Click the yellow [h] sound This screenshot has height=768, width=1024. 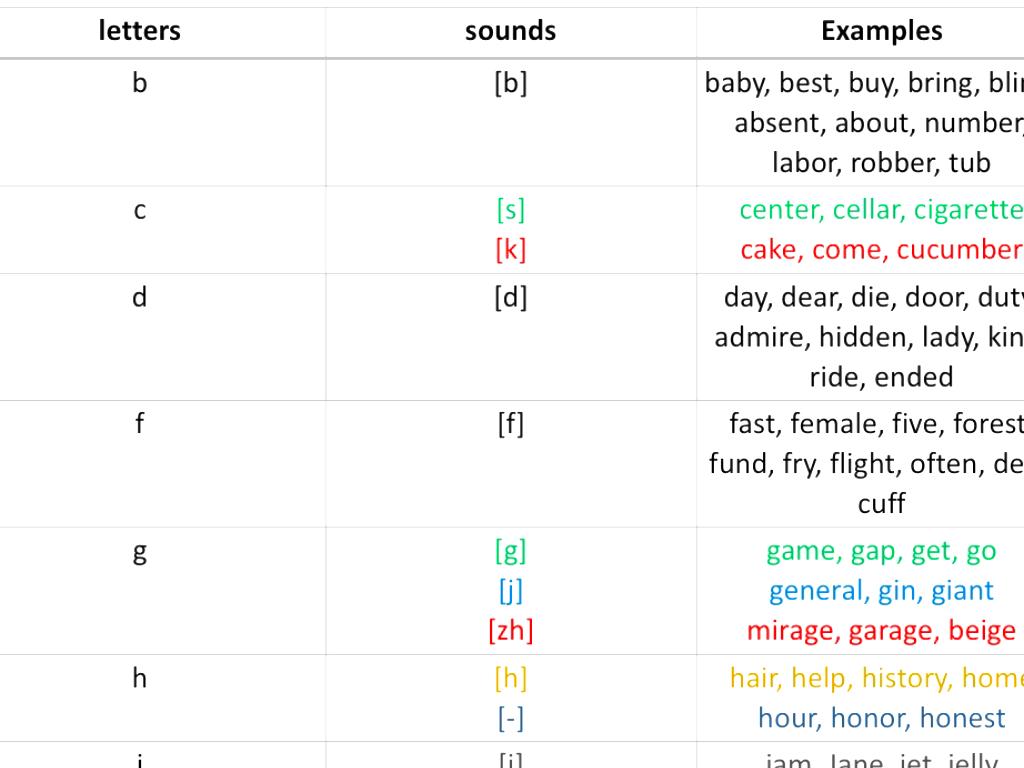click(510, 679)
